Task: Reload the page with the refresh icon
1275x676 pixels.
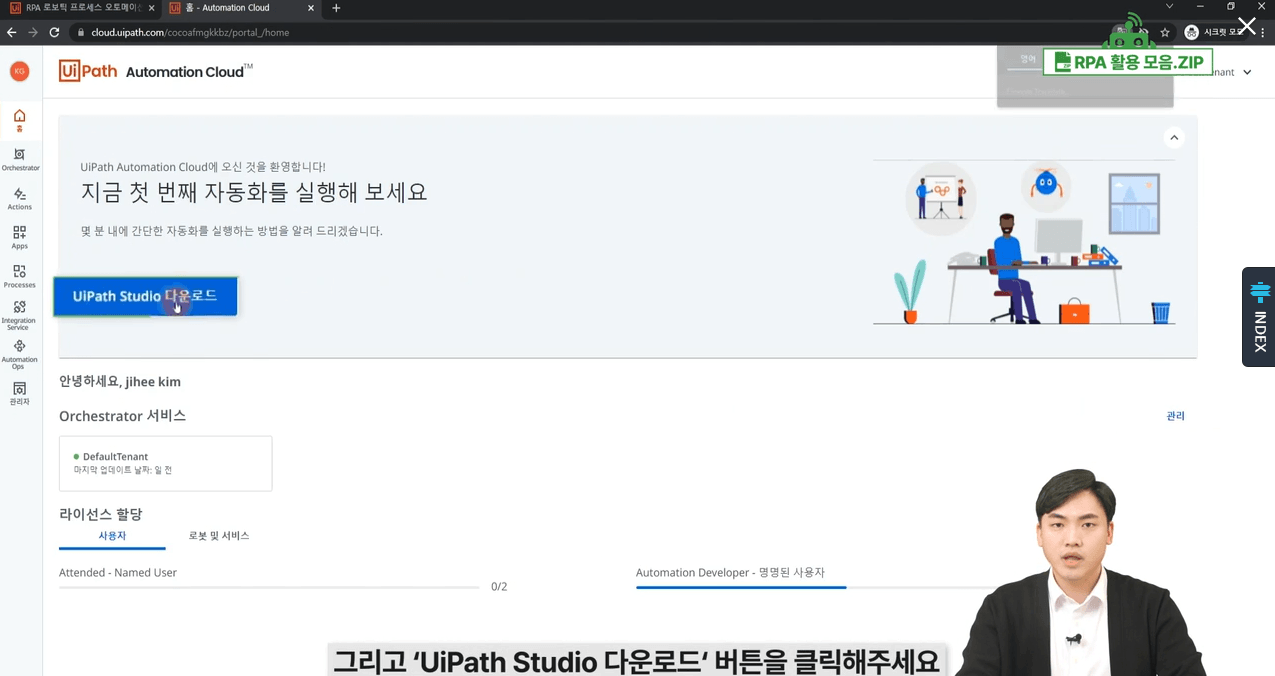Action: 54,32
